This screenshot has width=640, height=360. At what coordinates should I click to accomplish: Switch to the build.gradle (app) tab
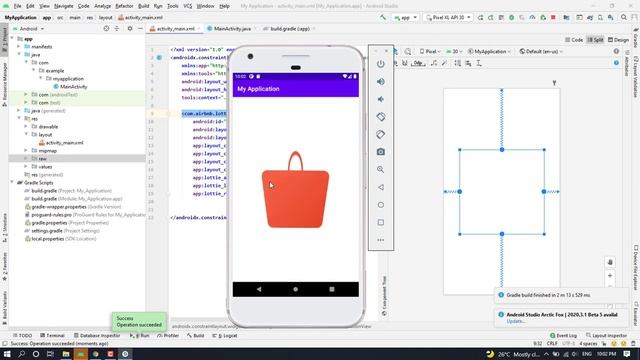(x=289, y=29)
